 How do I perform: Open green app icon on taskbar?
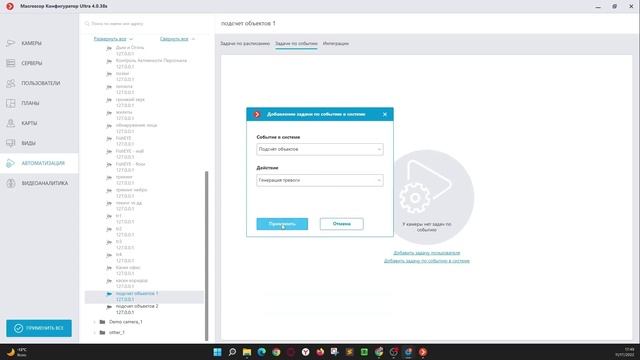coord(364,352)
